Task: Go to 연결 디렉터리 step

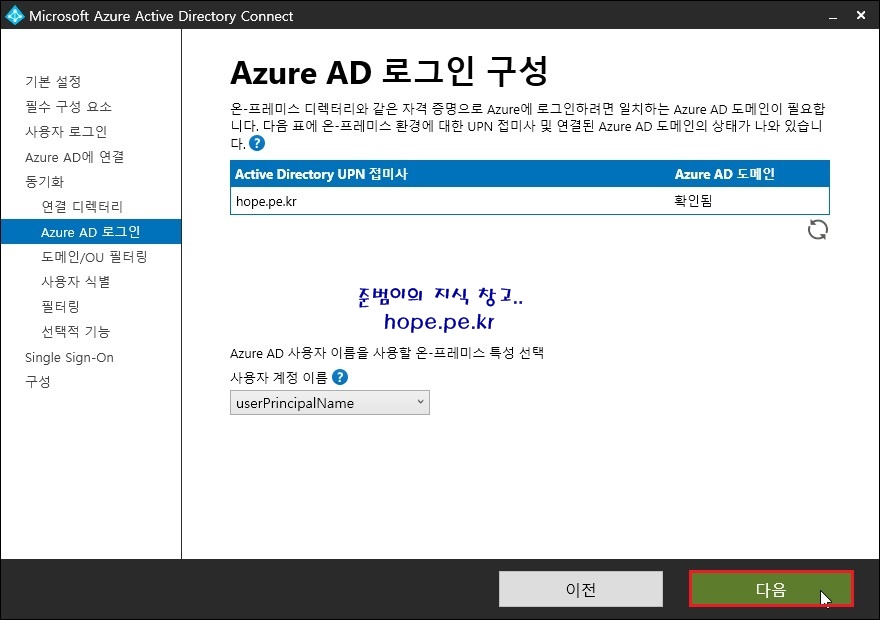Action: click(82, 207)
